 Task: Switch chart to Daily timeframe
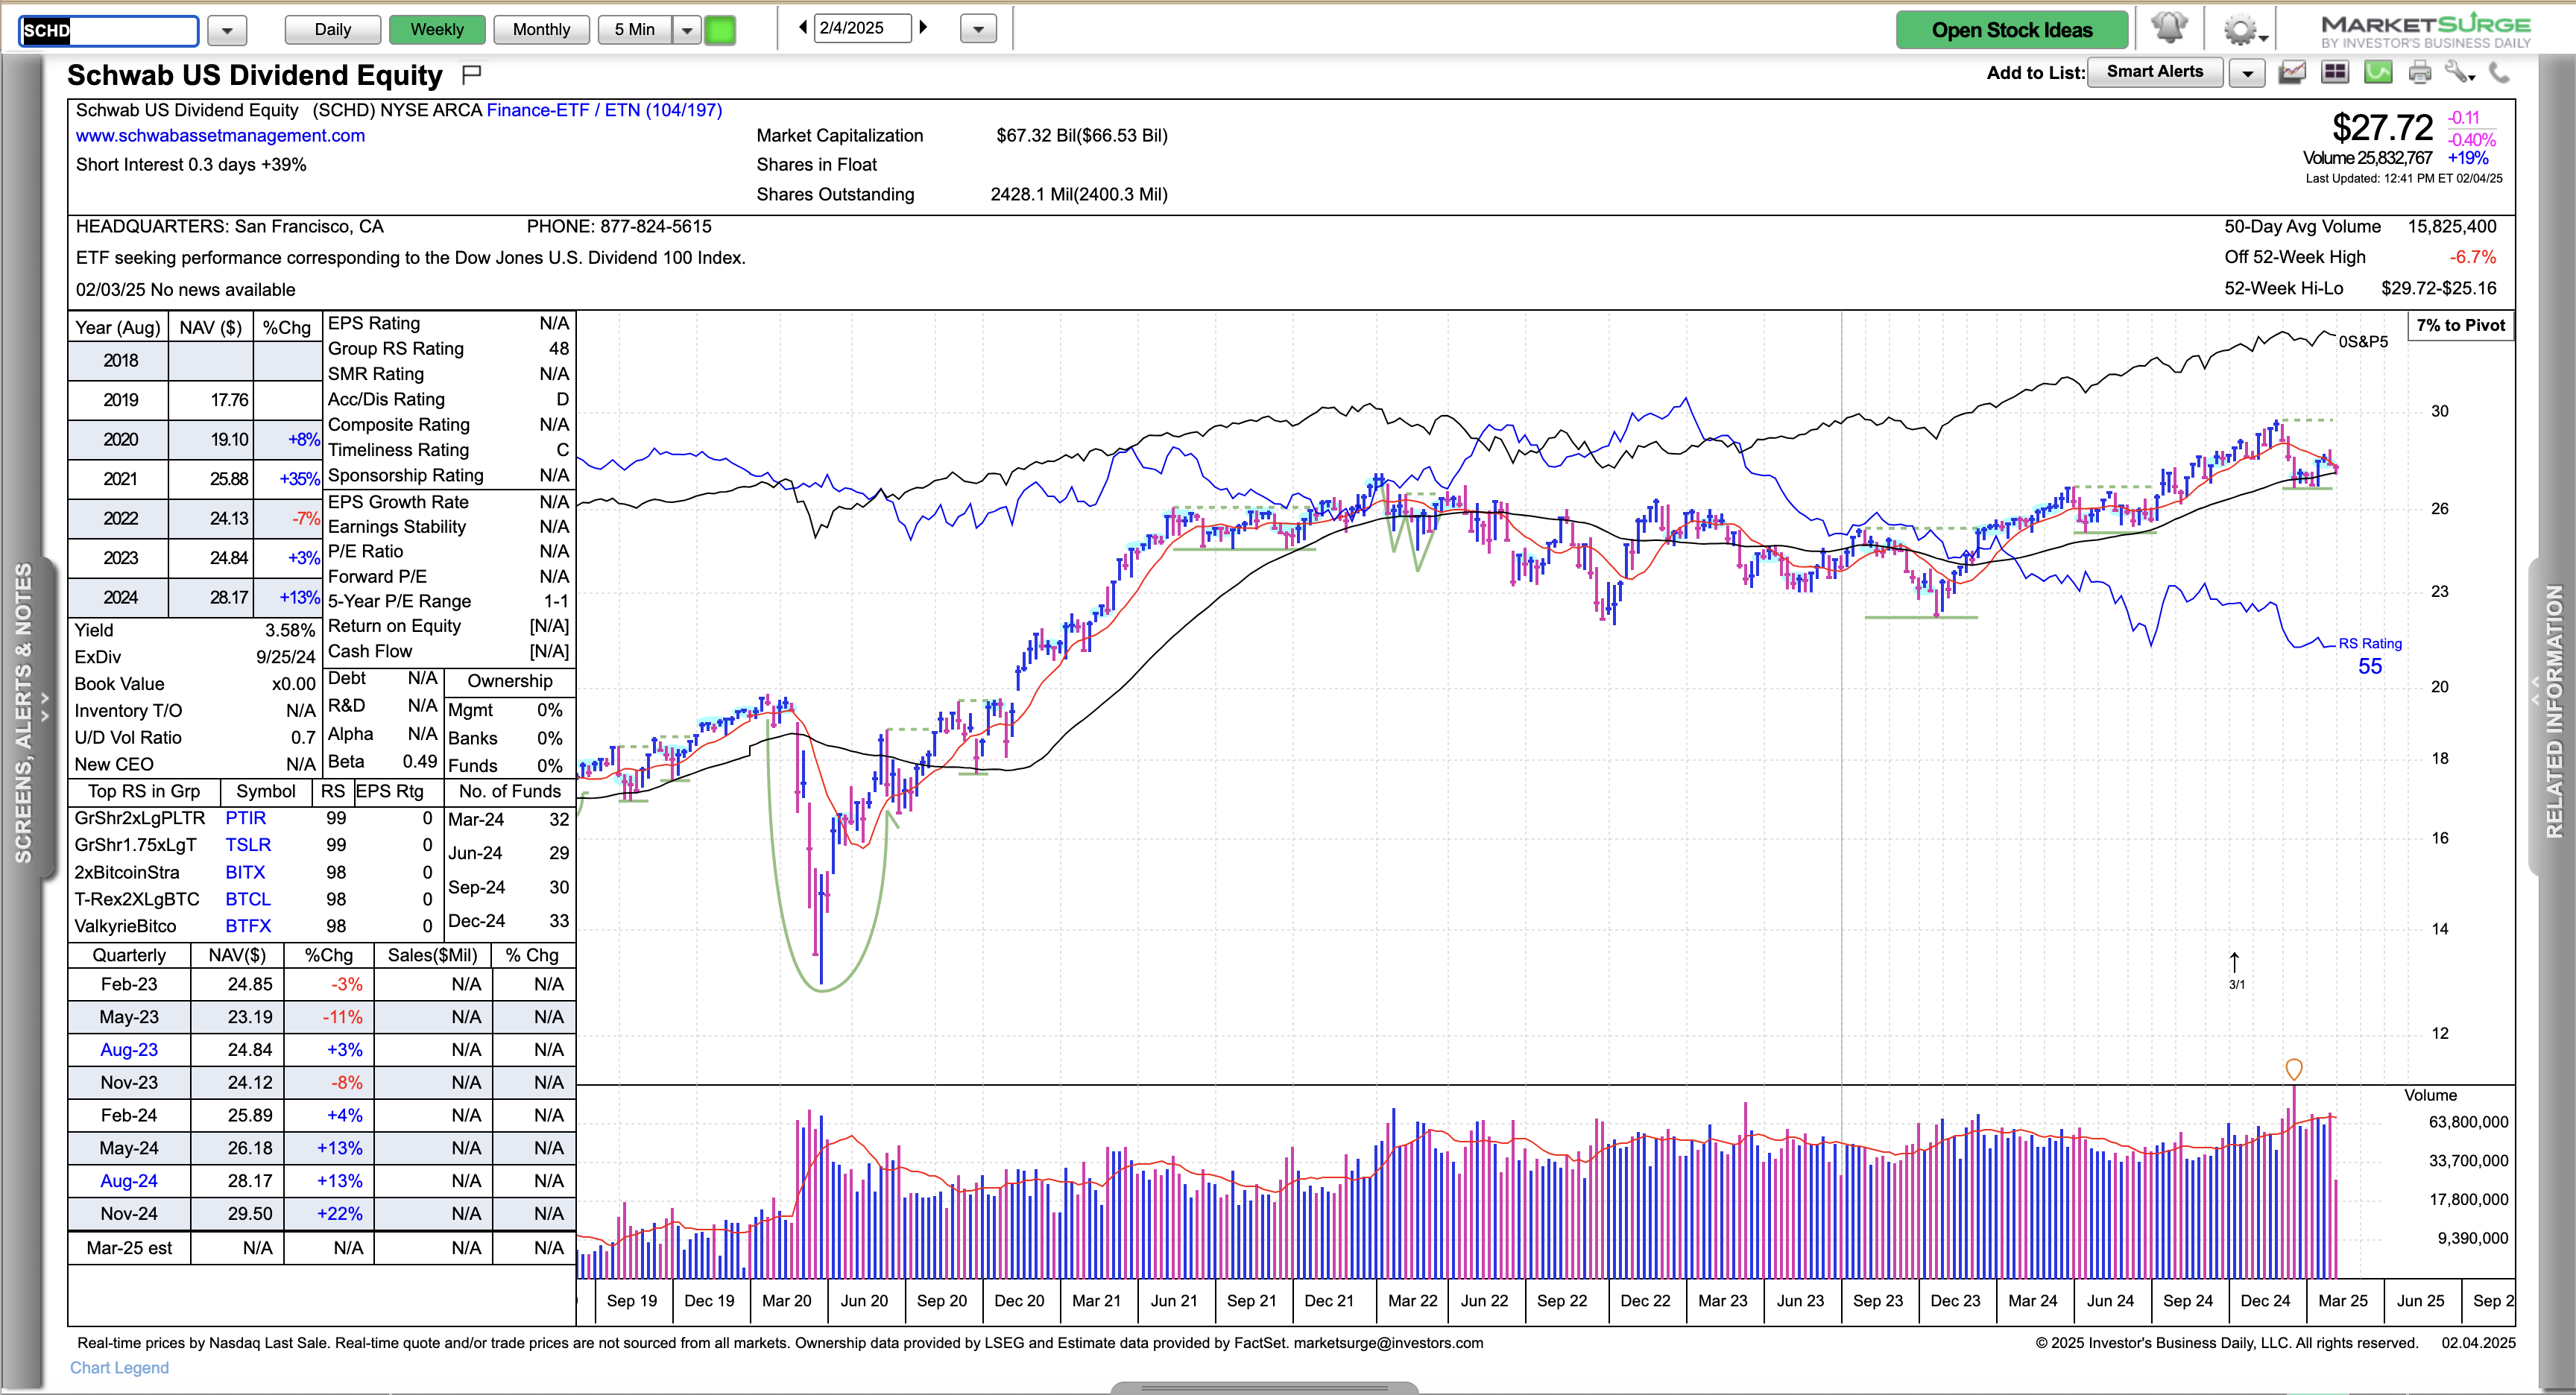point(332,30)
